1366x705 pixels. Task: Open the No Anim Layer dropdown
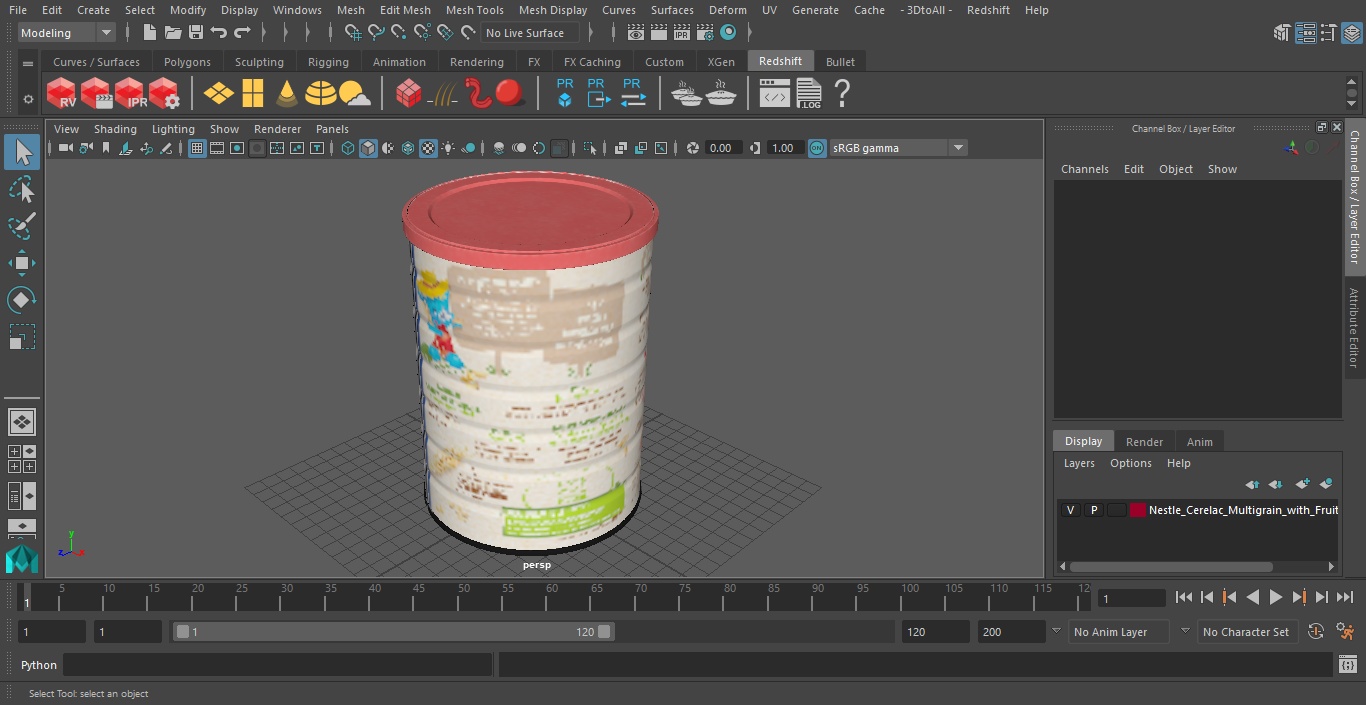[x=1119, y=632]
